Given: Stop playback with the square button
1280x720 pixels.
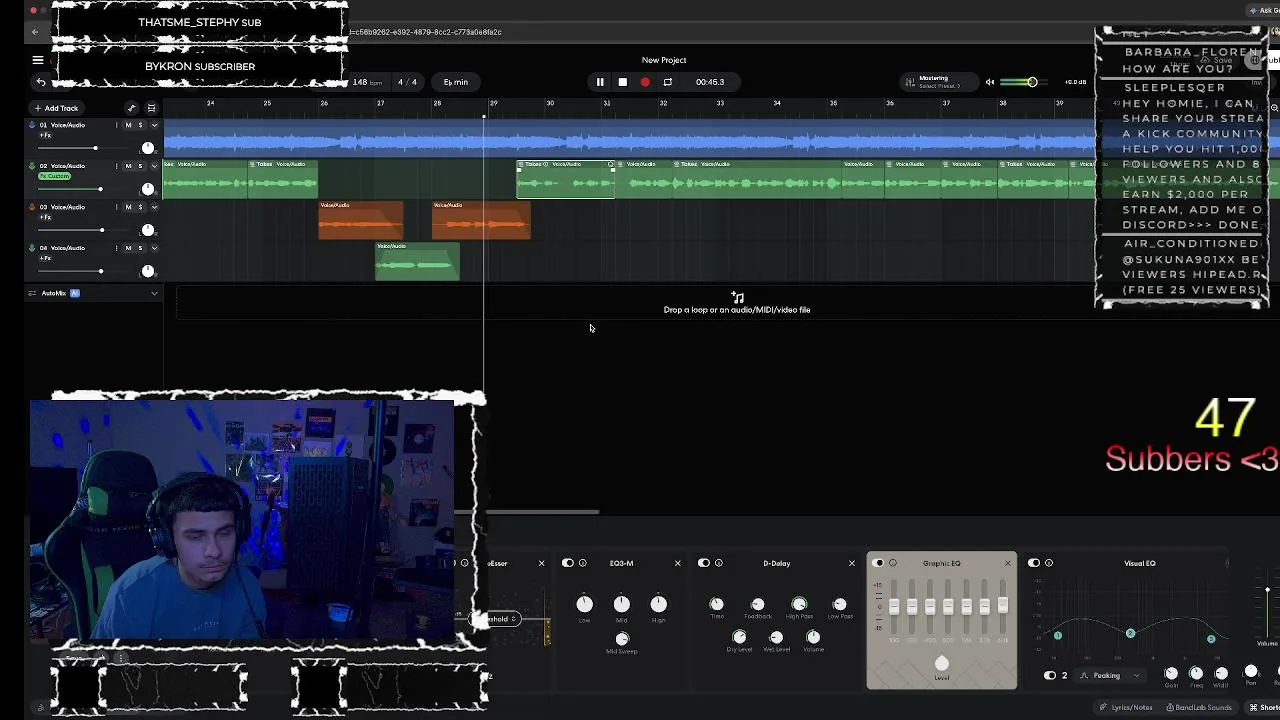Looking at the screenshot, I should 622,82.
